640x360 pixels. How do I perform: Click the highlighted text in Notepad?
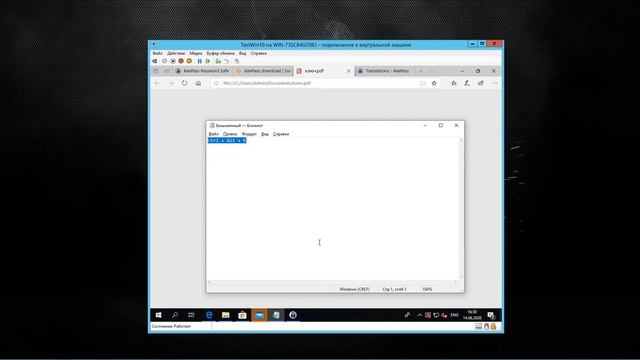point(227,140)
